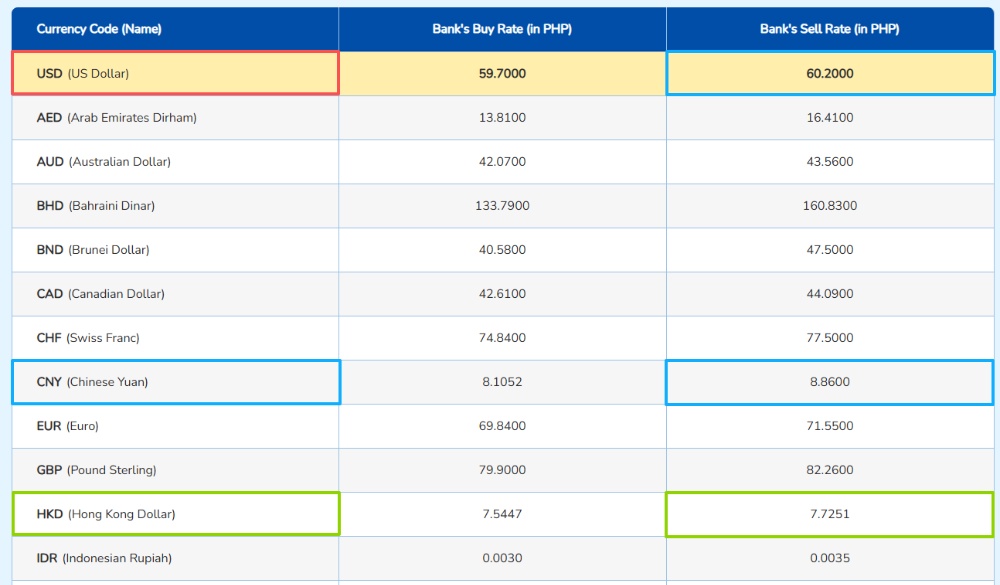Click the USD buy rate 59.7000
Viewport: 1000px width, 585px height.
(x=502, y=74)
